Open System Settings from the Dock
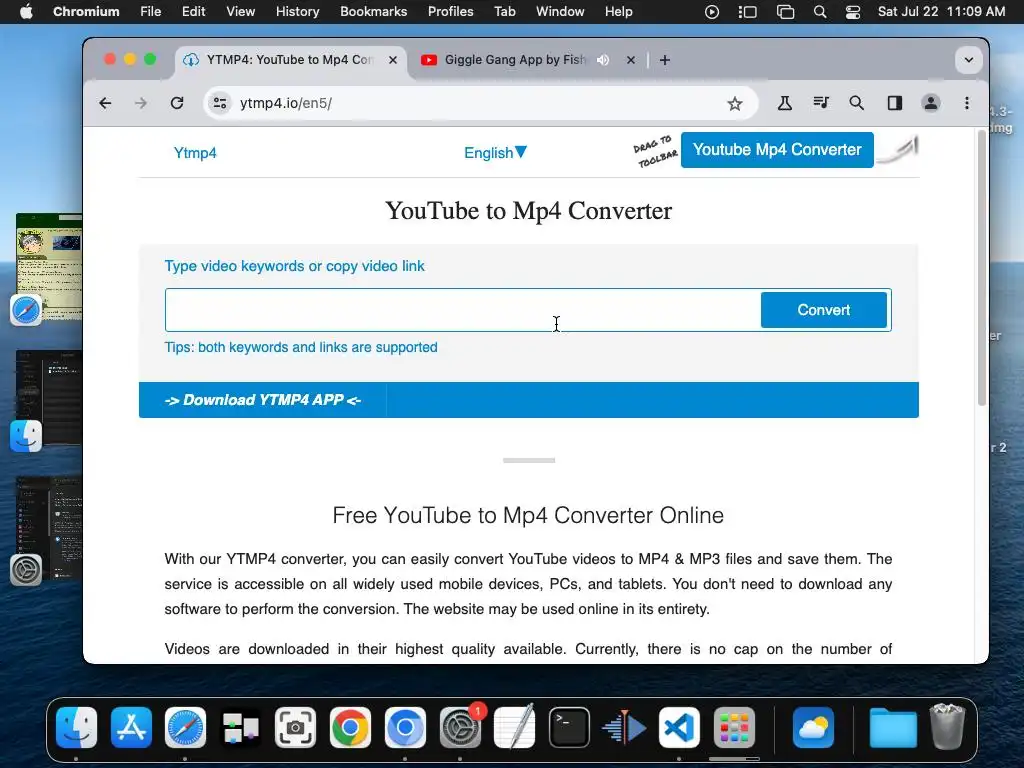The image size is (1024, 768). pos(460,728)
